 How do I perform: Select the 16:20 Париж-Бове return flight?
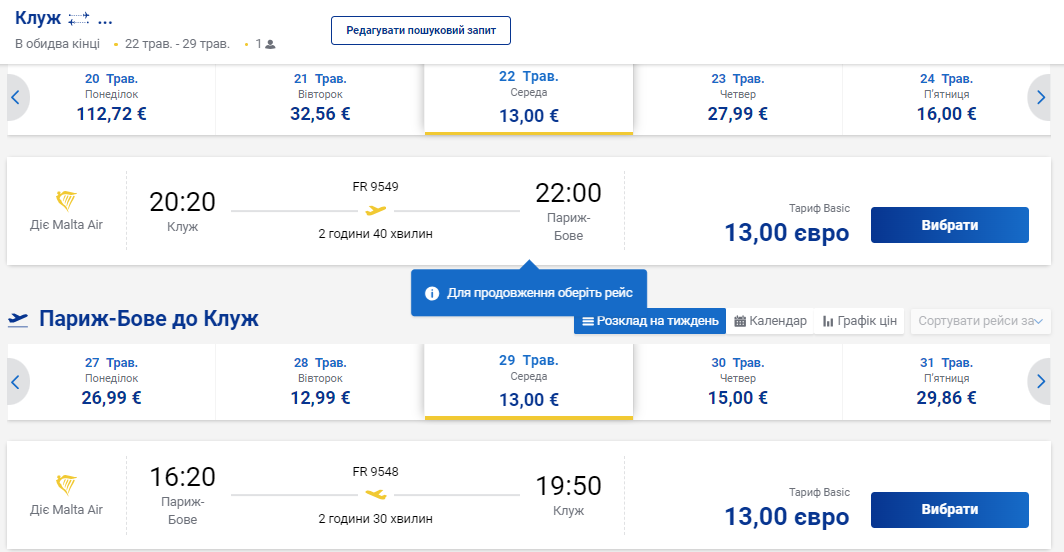point(949,510)
